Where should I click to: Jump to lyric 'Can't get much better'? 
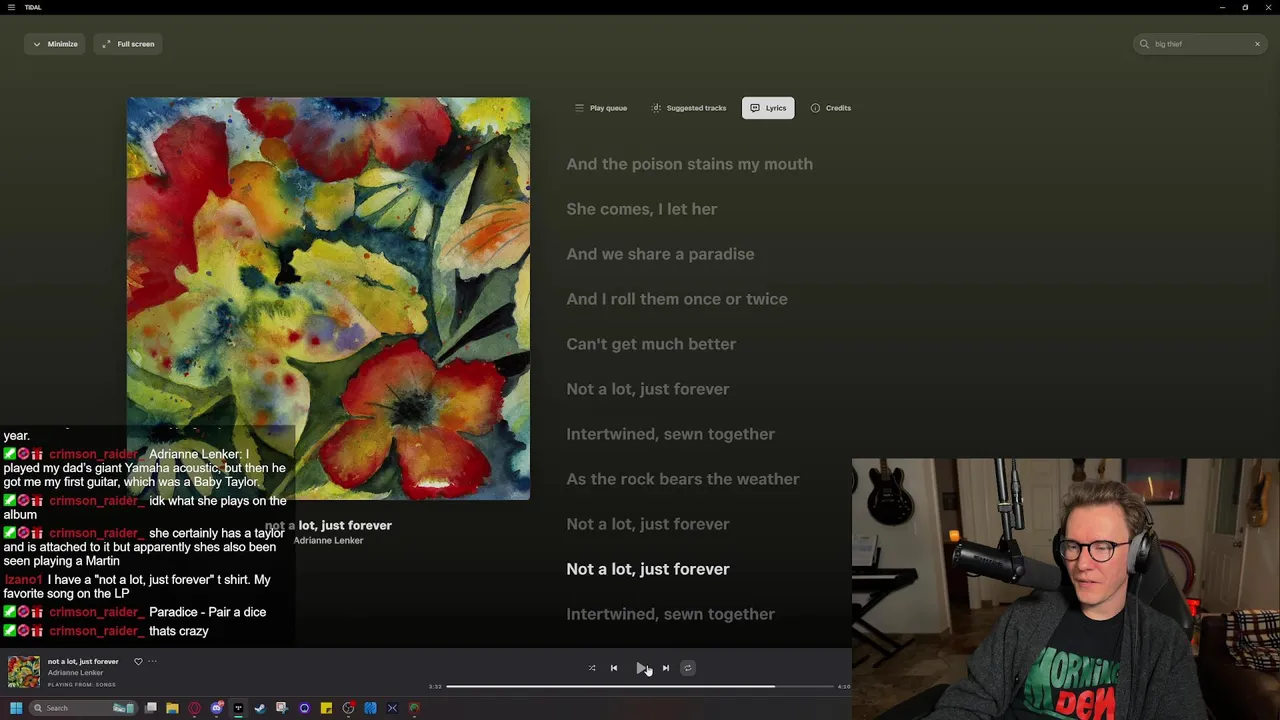[651, 344]
